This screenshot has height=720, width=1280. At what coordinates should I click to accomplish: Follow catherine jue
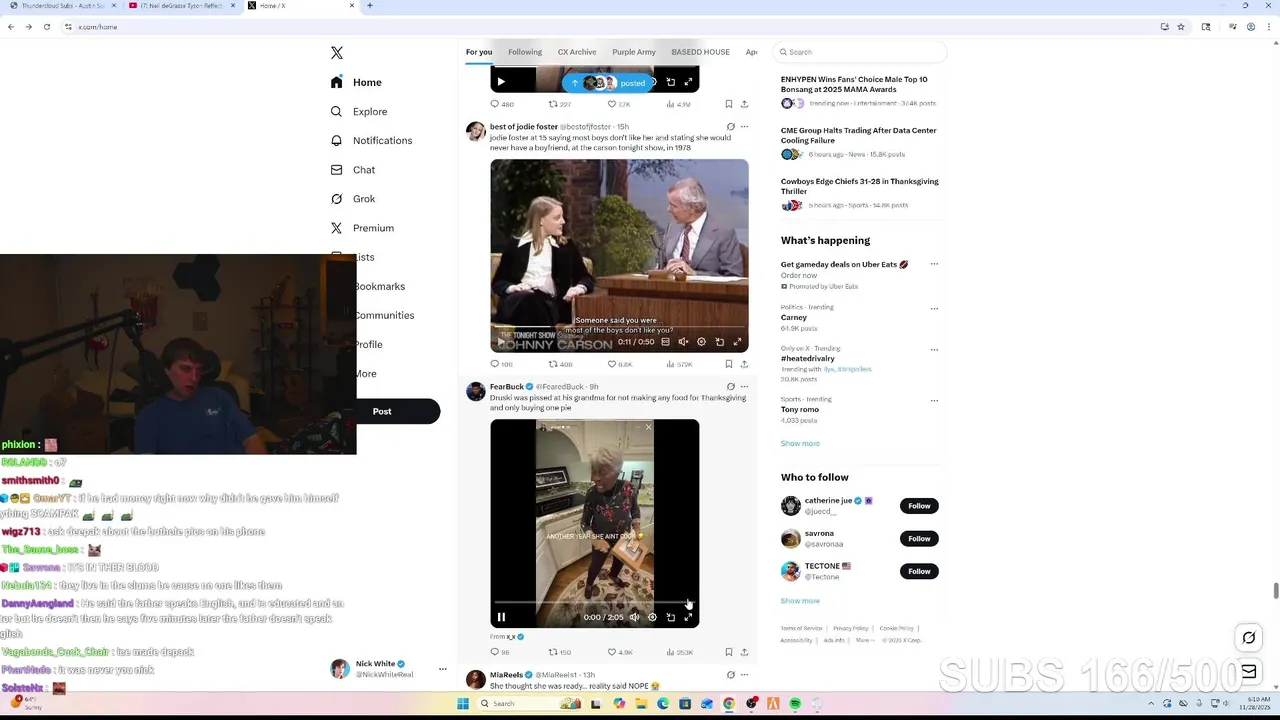click(x=919, y=506)
